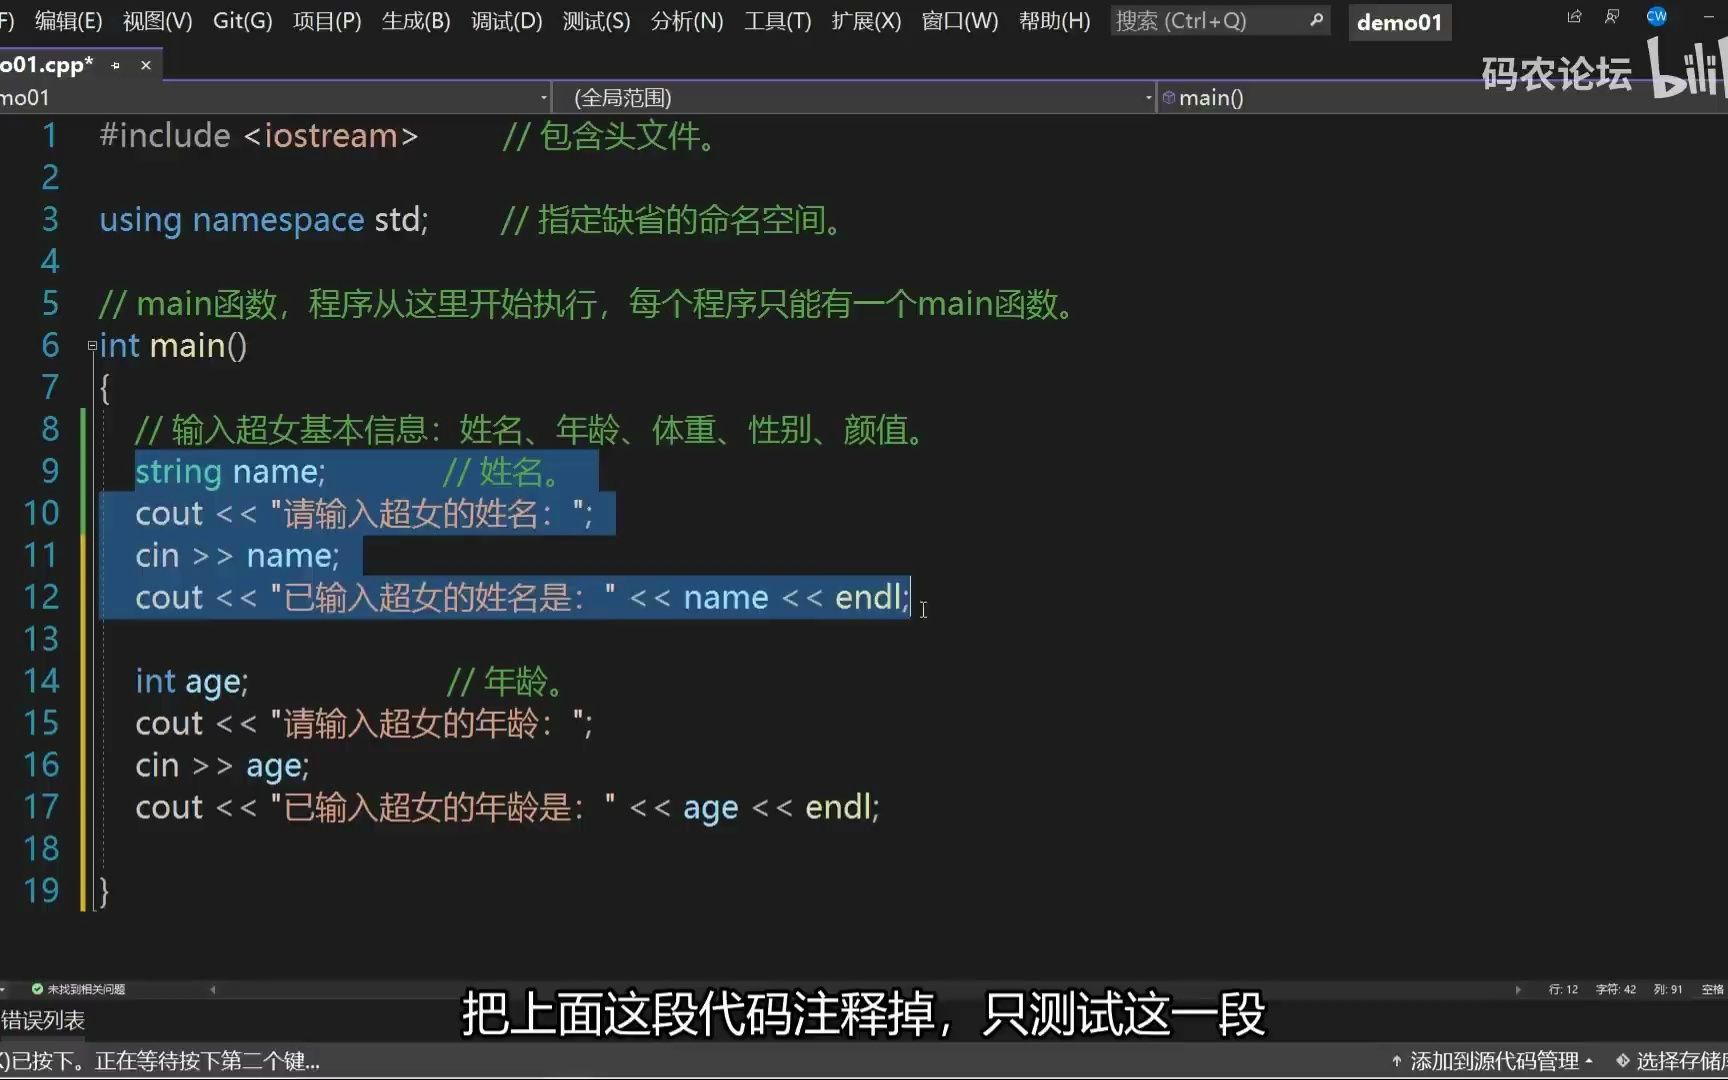Click the horizontal scrollbar right arrow
Image resolution: width=1728 pixels, height=1080 pixels.
pos(1518,989)
